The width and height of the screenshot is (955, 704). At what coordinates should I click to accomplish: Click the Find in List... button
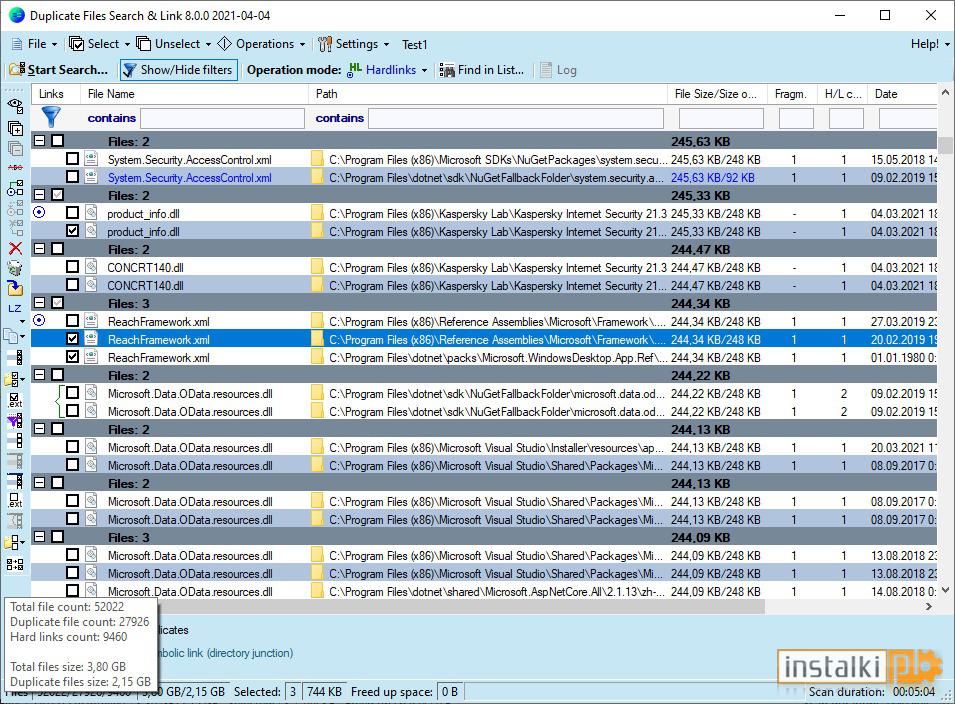[482, 70]
